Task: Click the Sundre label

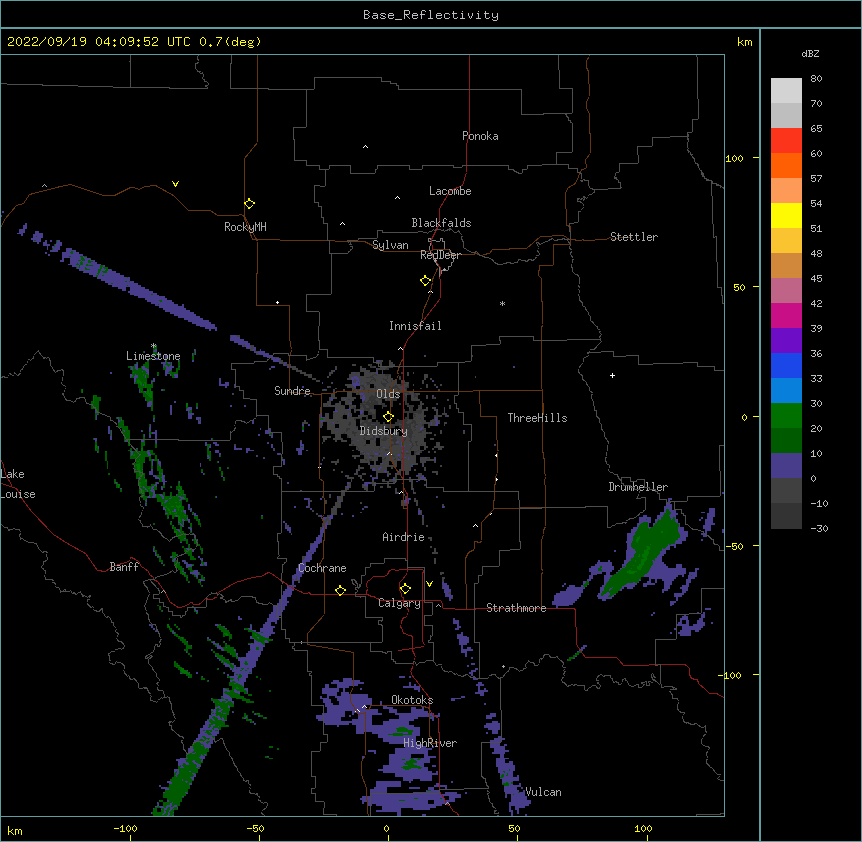Action: click(292, 391)
